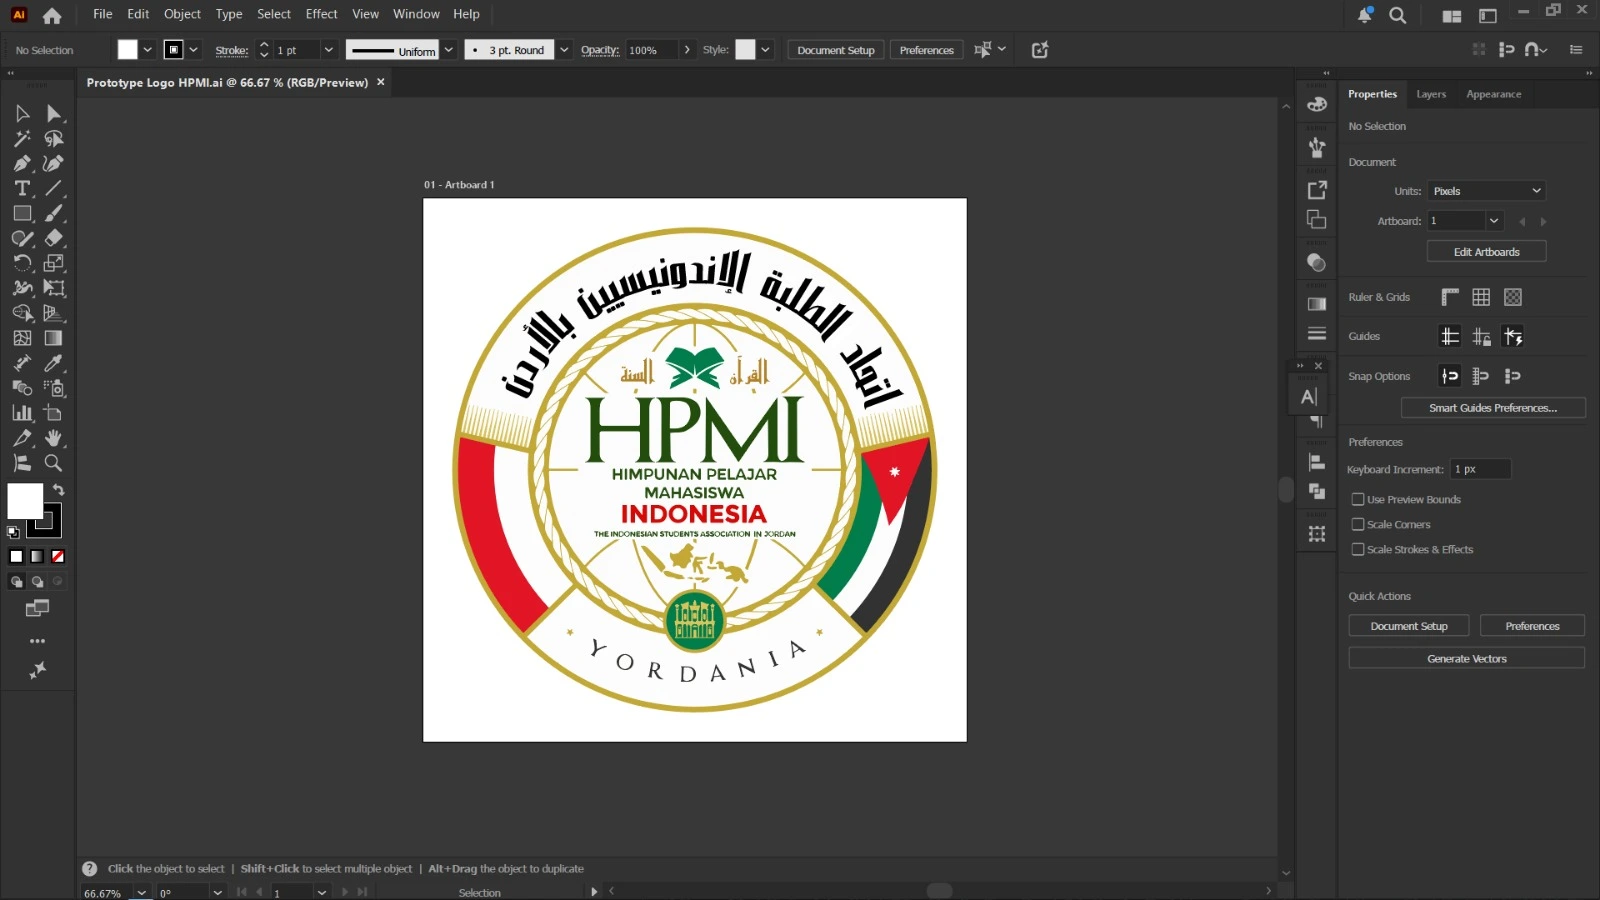Open the Effect menu
Screen dimensions: 1600x900
(321, 14)
